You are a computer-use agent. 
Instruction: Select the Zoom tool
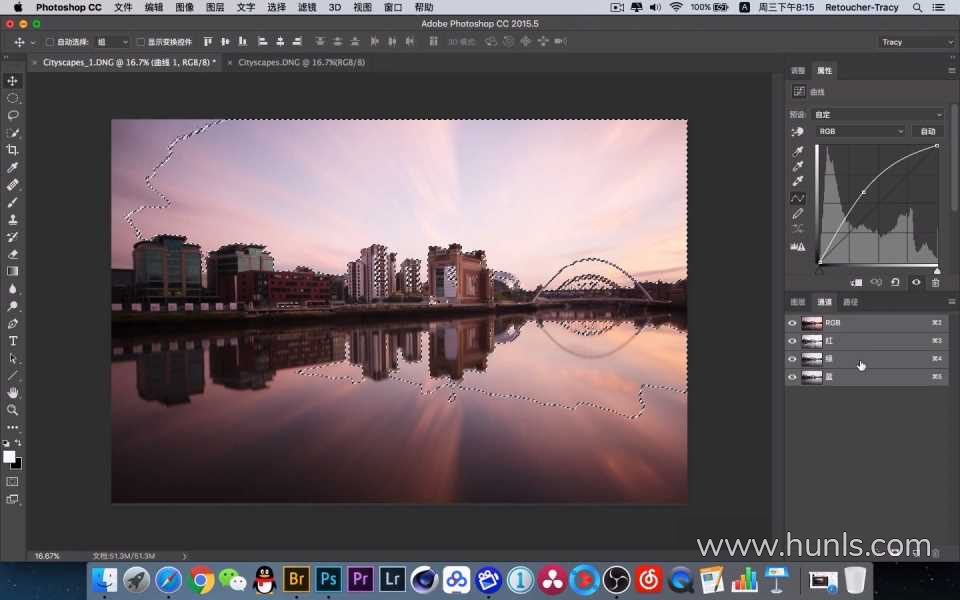click(x=12, y=410)
